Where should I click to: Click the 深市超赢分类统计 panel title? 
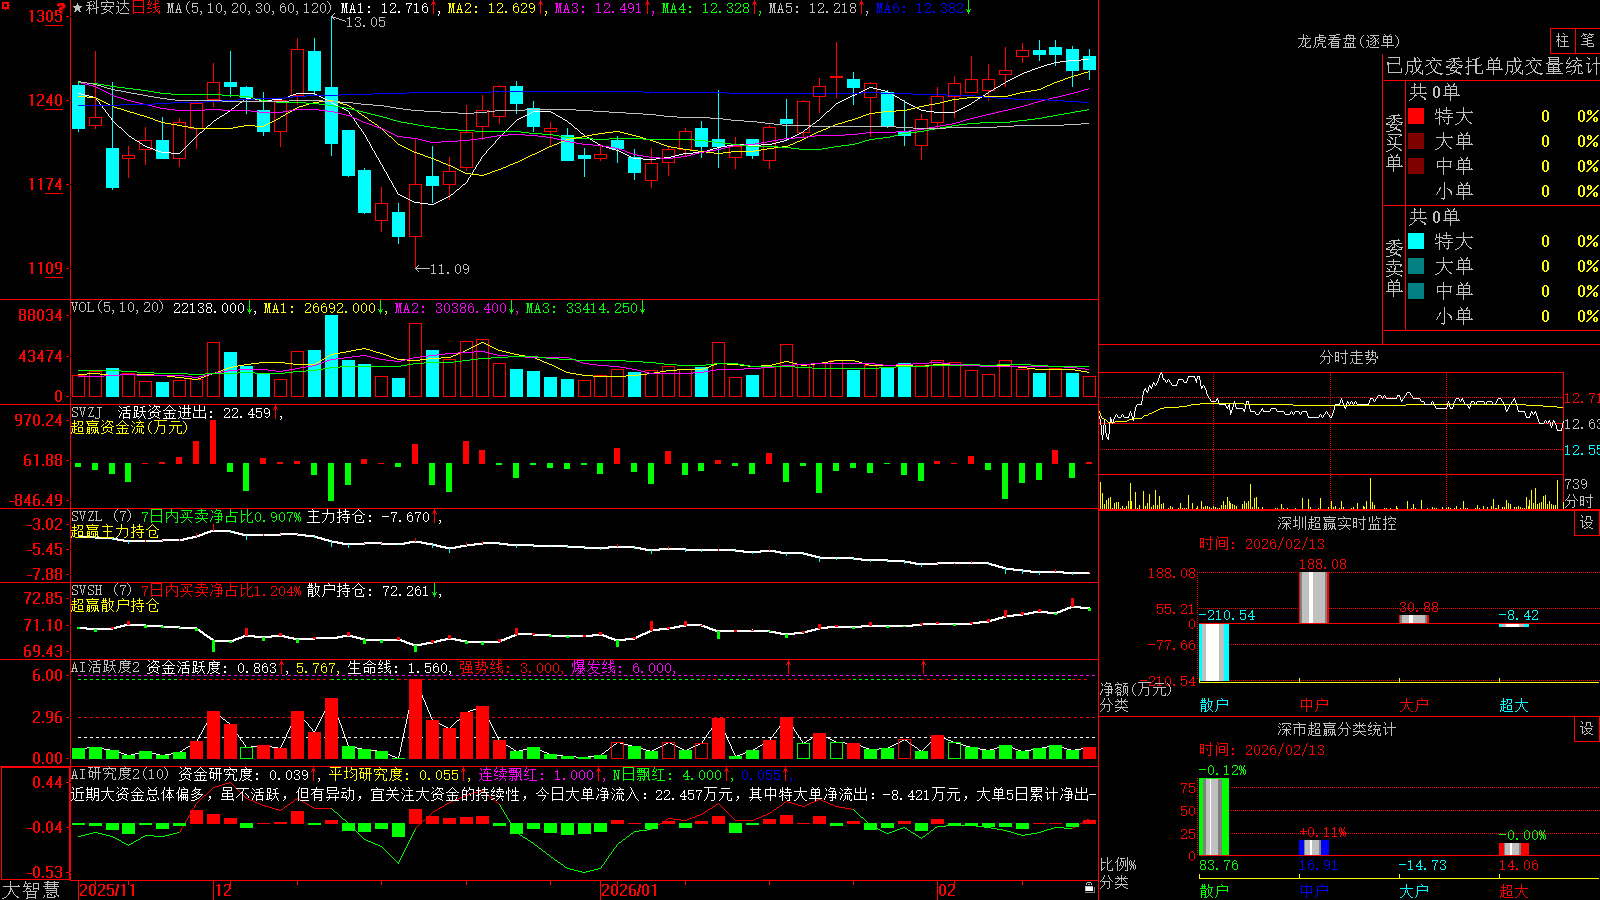1336,729
